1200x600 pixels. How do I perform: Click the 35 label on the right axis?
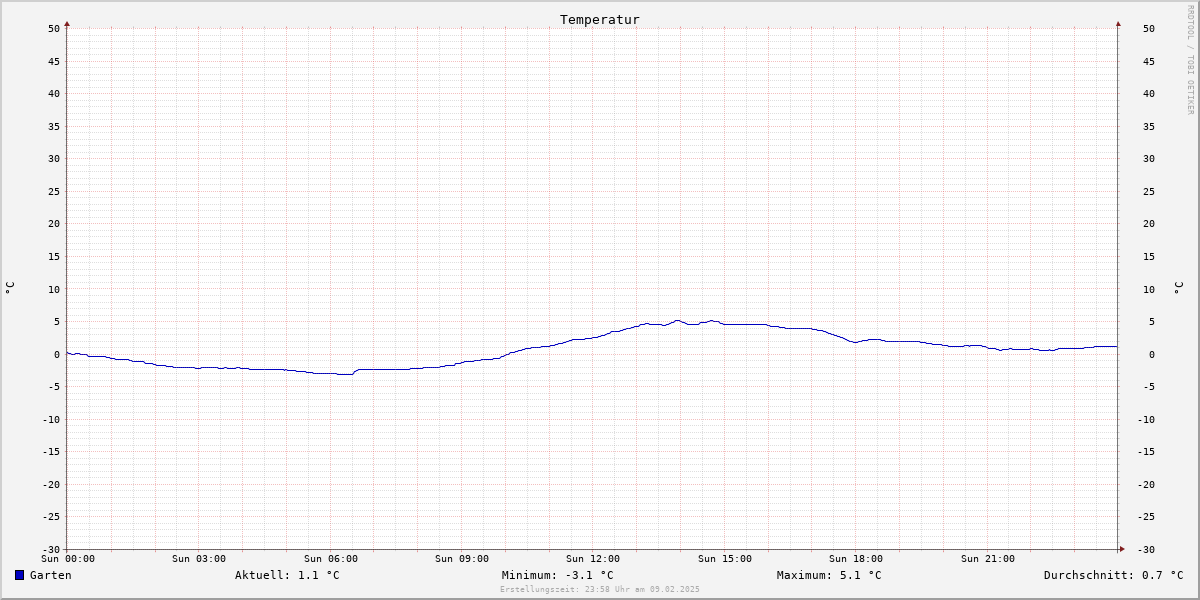[1147, 126]
